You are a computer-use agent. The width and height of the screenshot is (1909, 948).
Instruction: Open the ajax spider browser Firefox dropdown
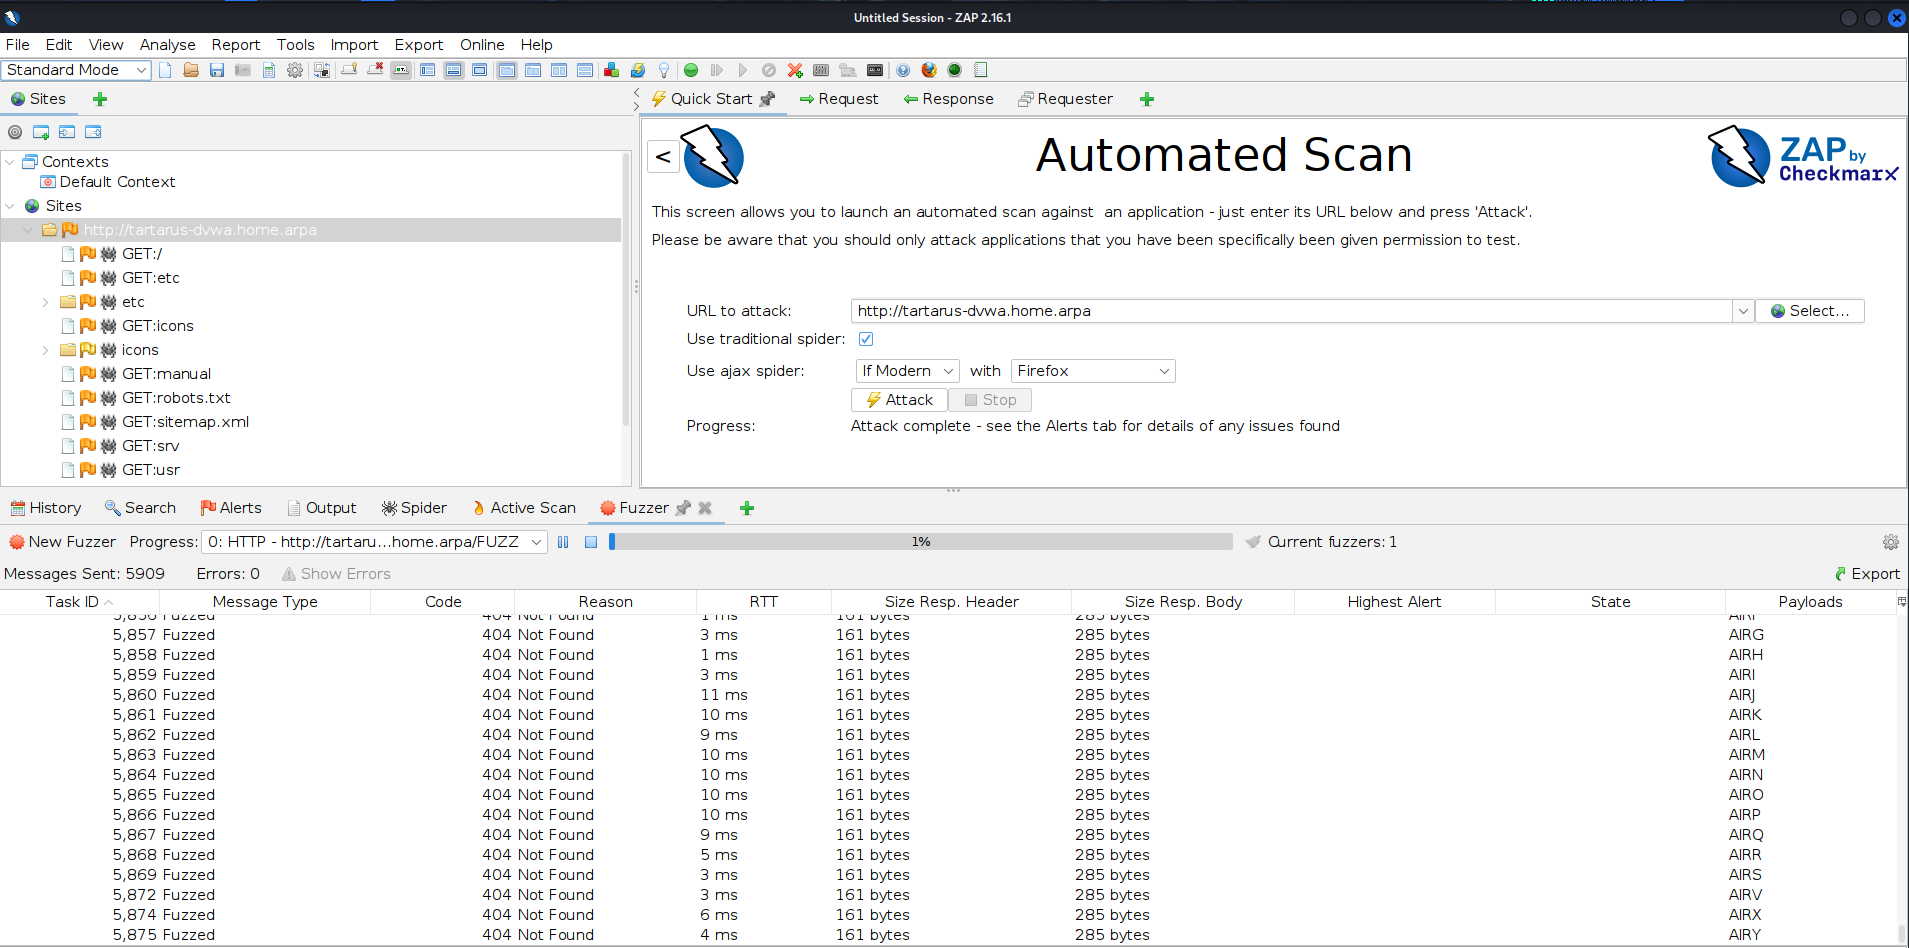1092,371
